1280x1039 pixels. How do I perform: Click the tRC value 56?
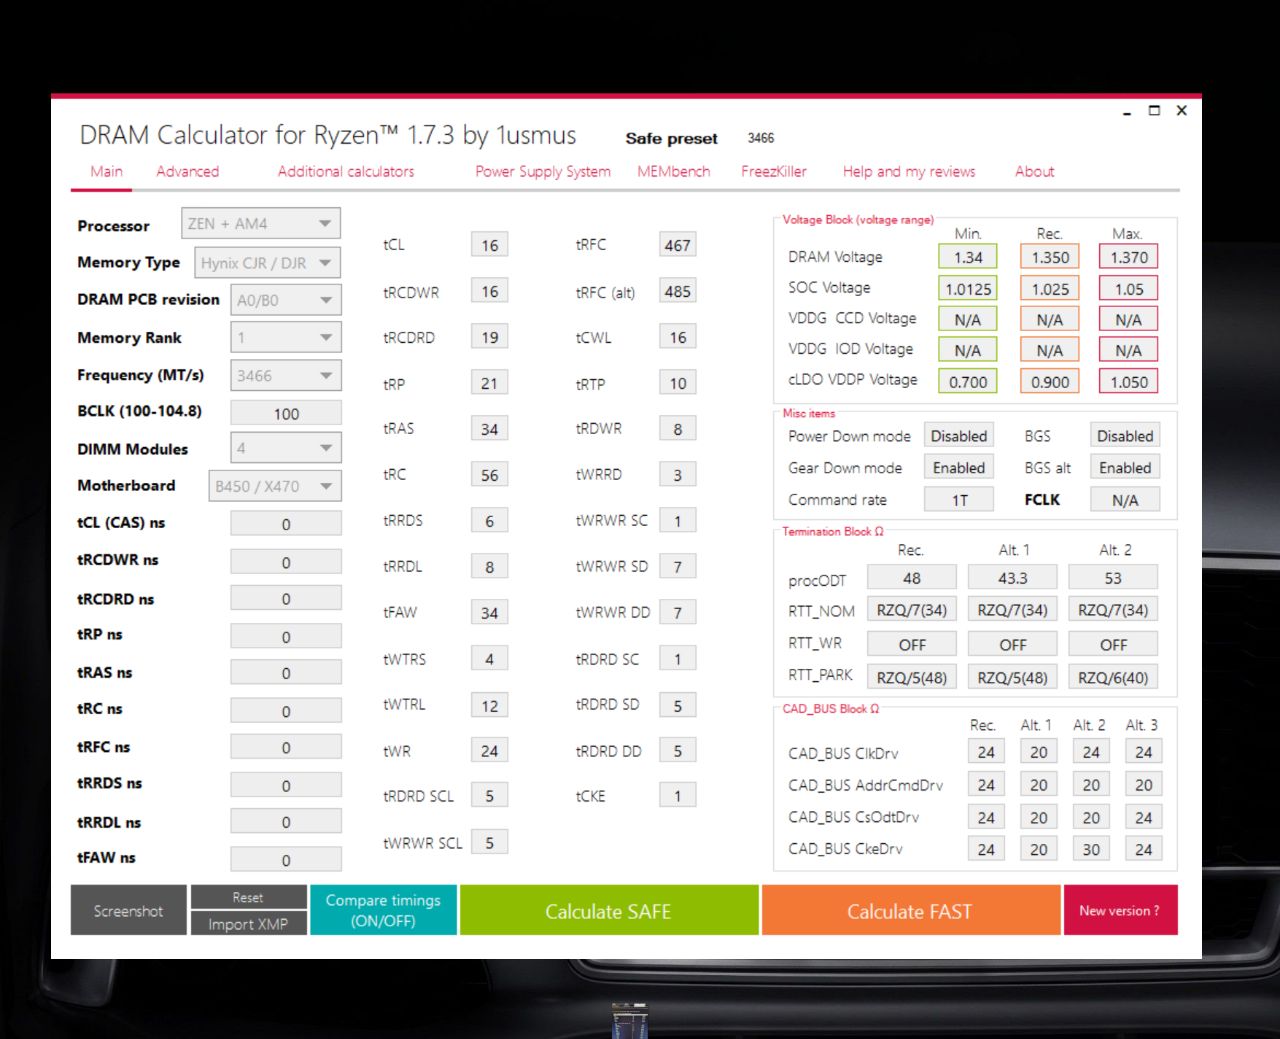489,475
